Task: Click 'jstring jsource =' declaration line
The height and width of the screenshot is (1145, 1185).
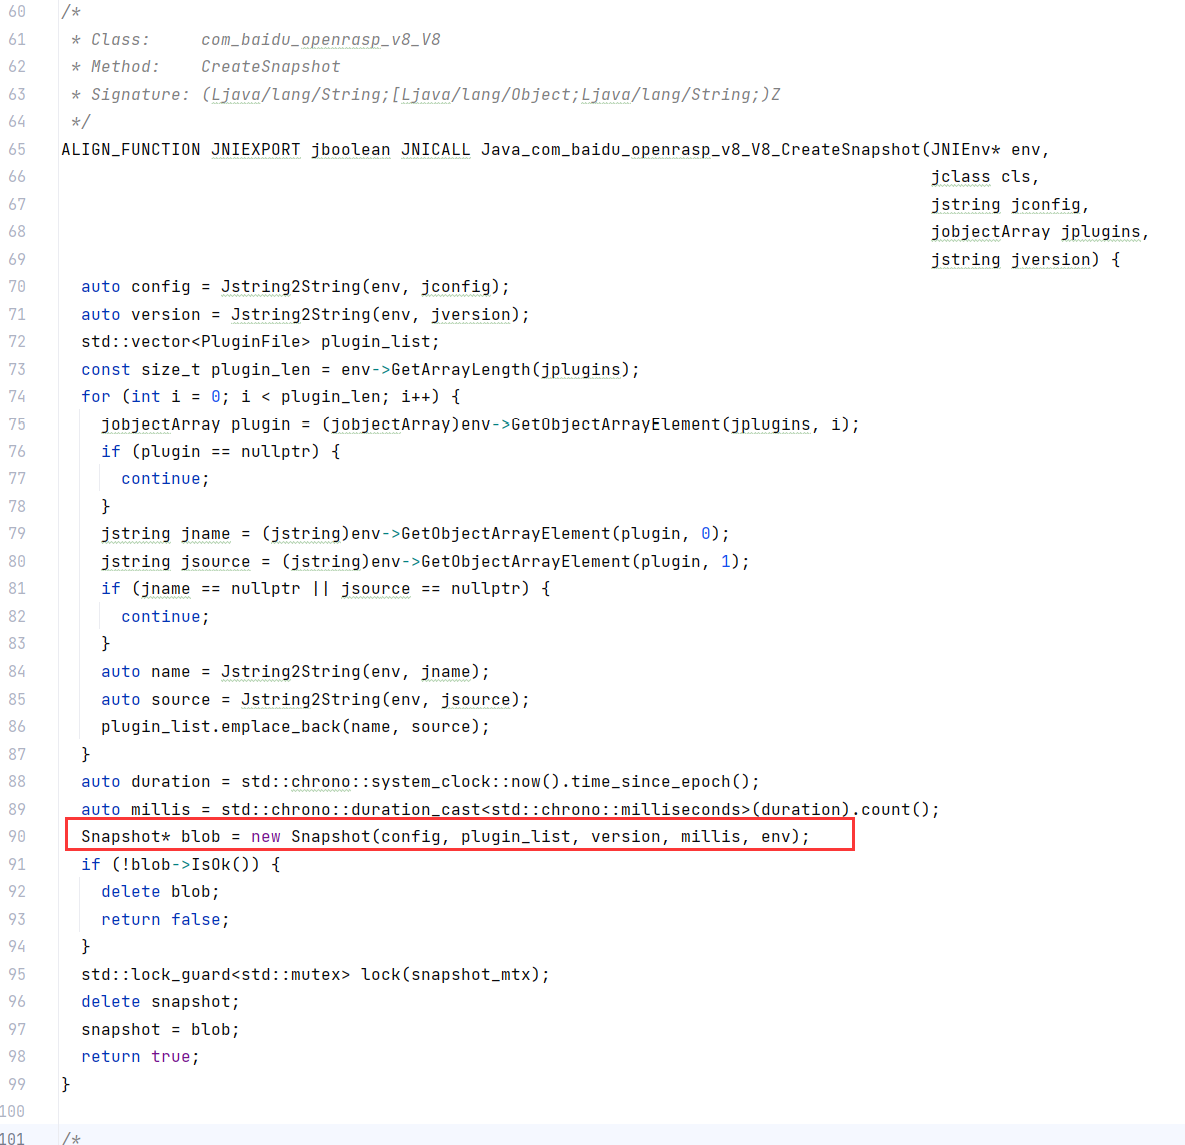Action: click(x=425, y=562)
